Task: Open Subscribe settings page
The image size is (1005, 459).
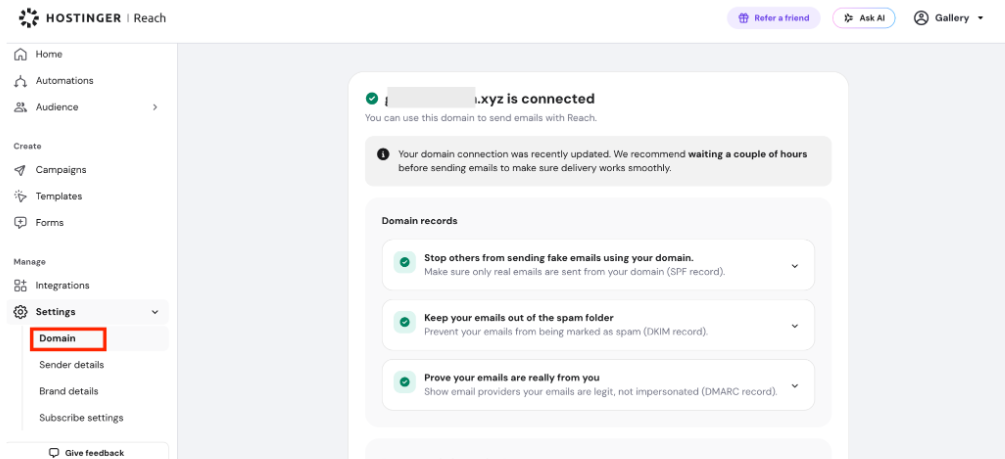Action: (81, 417)
